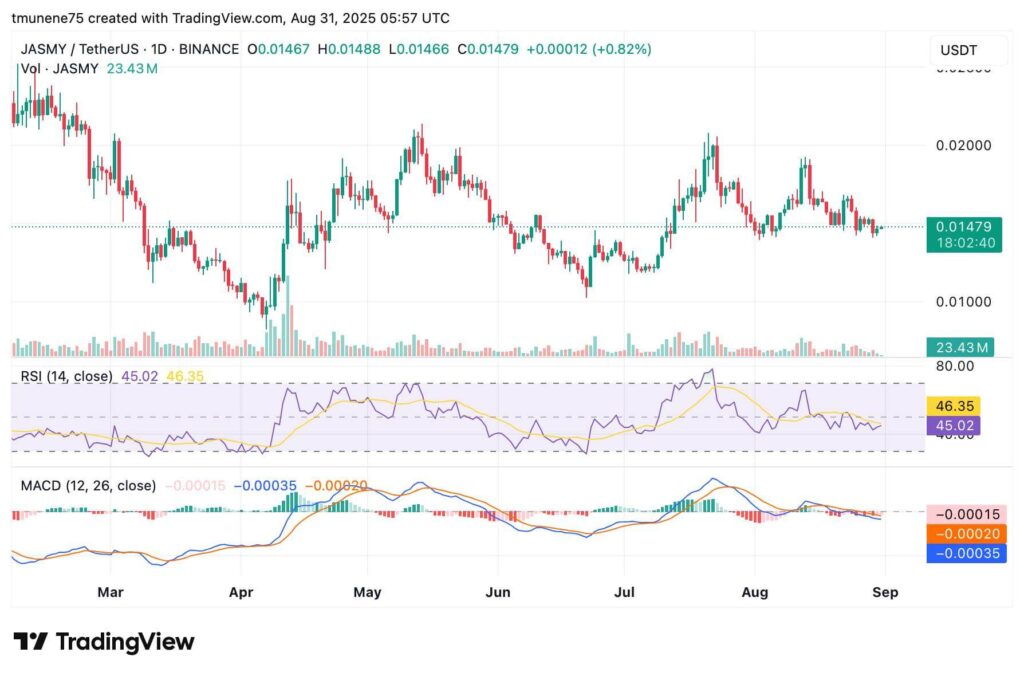This screenshot has width=1024, height=676.
Task: Click the Mar label on time axis
Action: pyautogui.click(x=110, y=592)
